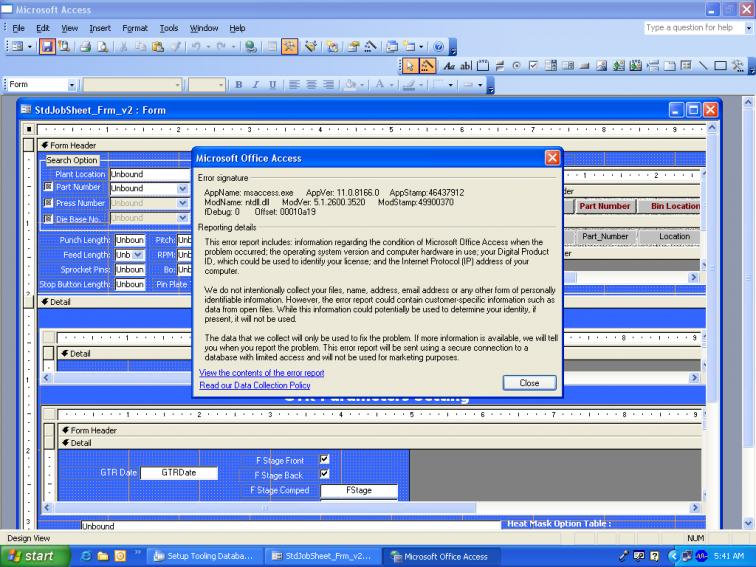The image size is (756, 567).
Task: Pick the Label (Aa) toolbox tool
Action: point(449,66)
